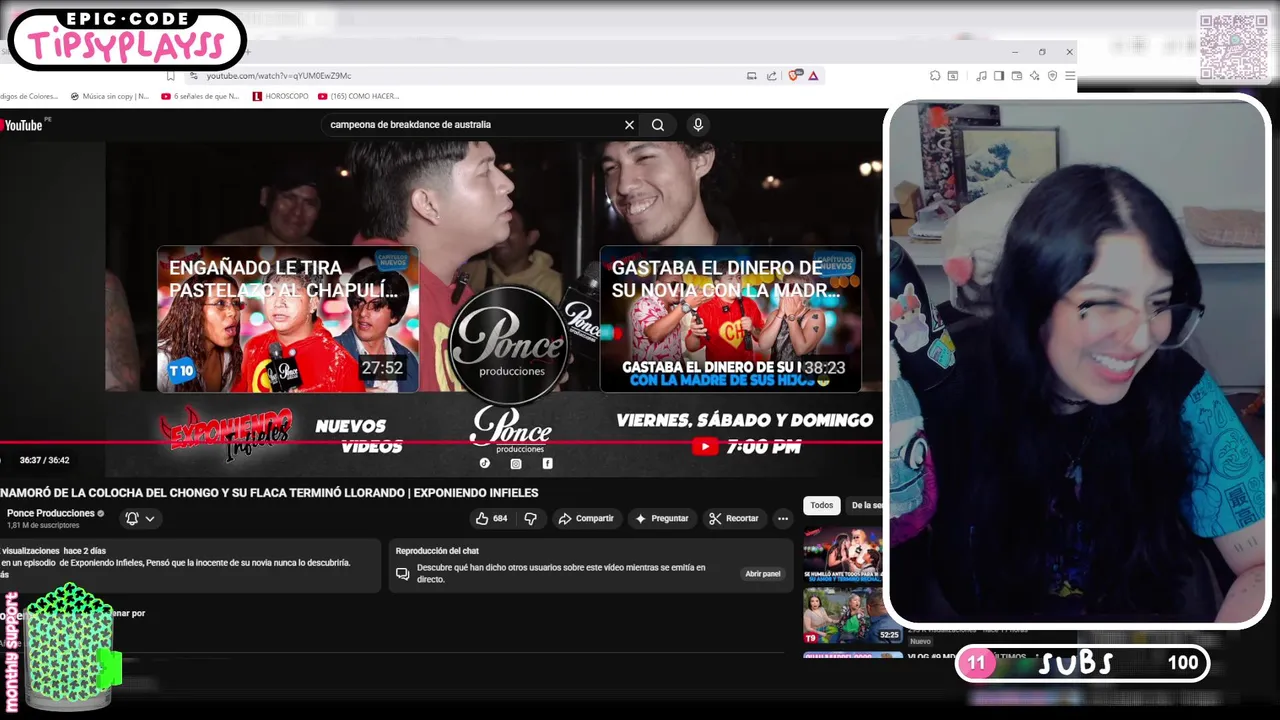Toggle the browser sidebar panel icon
The width and height of the screenshot is (1280, 720).
(998, 76)
